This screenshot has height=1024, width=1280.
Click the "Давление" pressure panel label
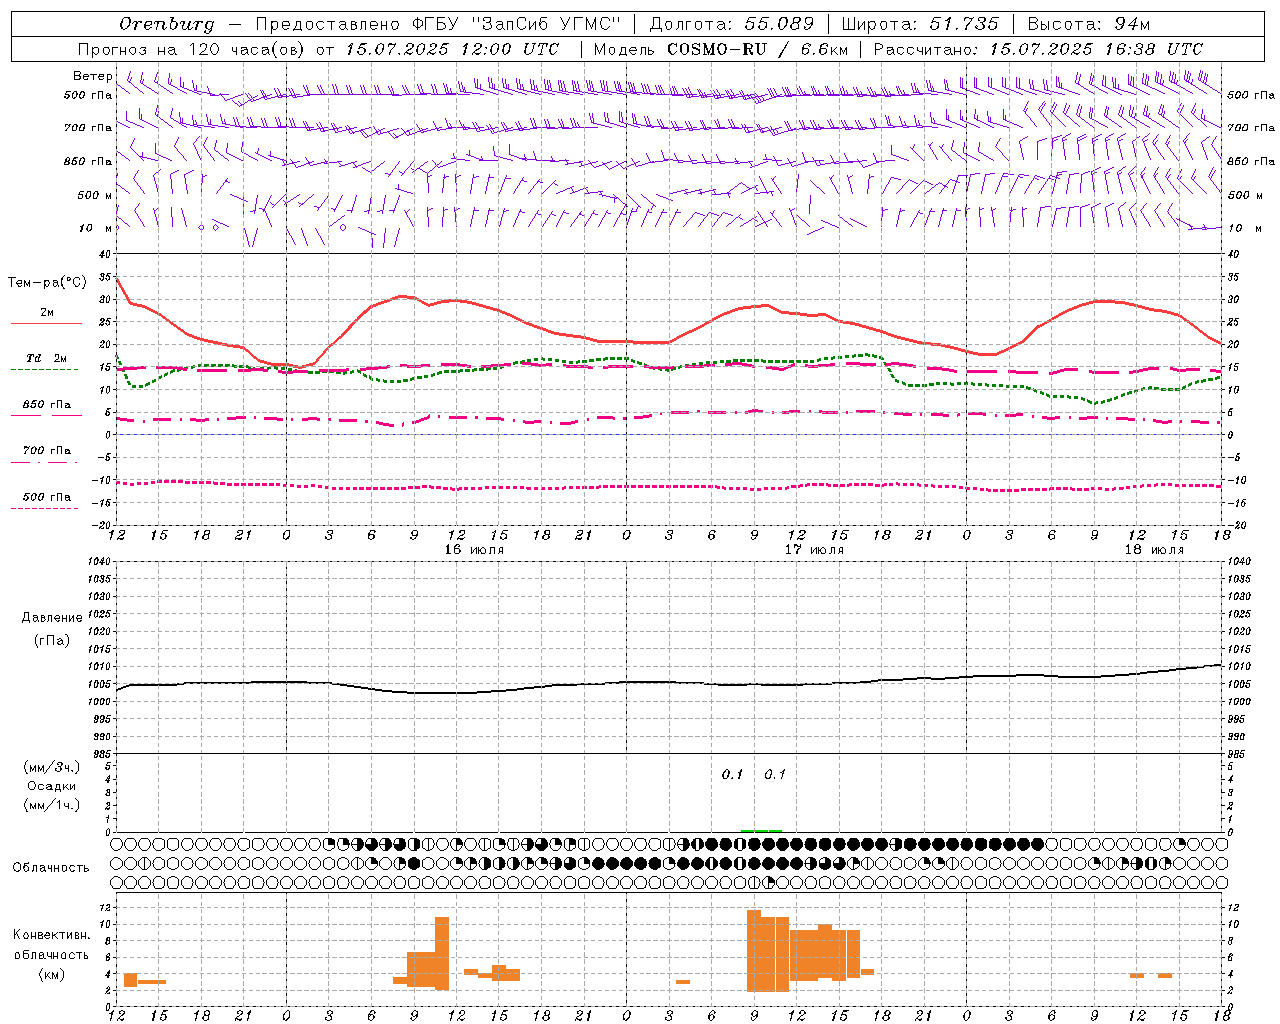pyautogui.click(x=52, y=618)
